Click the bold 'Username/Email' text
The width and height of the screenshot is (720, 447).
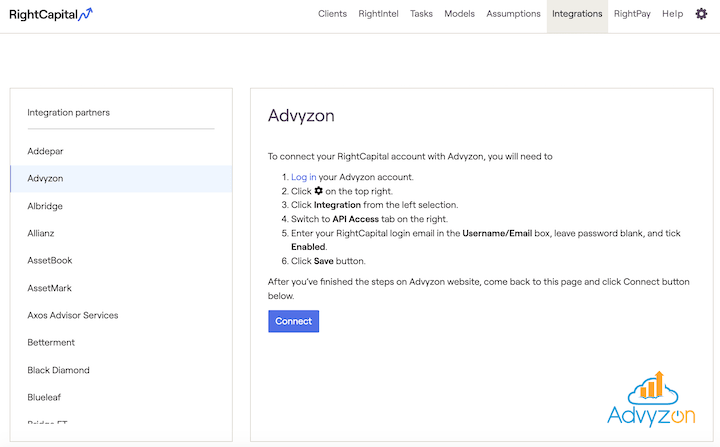coord(497,233)
